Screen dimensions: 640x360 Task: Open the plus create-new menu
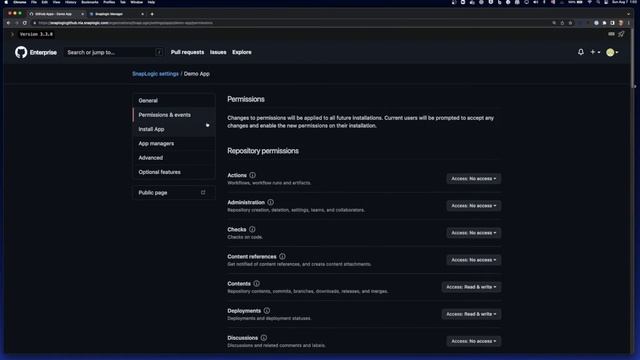click(595, 52)
